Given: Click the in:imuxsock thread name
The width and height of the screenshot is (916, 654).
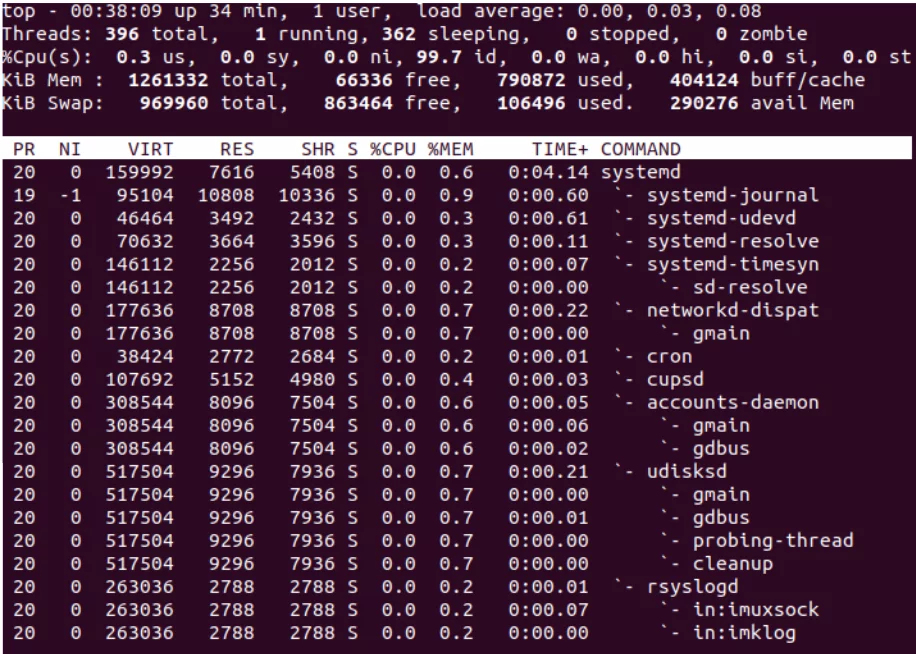Looking at the screenshot, I should pyautogui.click(x=756, y=610).
